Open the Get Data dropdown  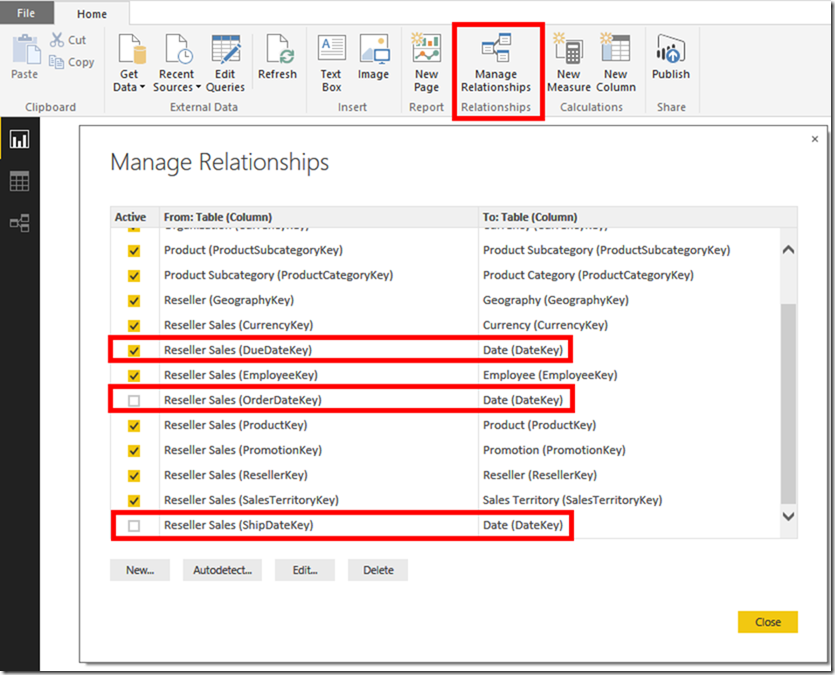point(129,63)
